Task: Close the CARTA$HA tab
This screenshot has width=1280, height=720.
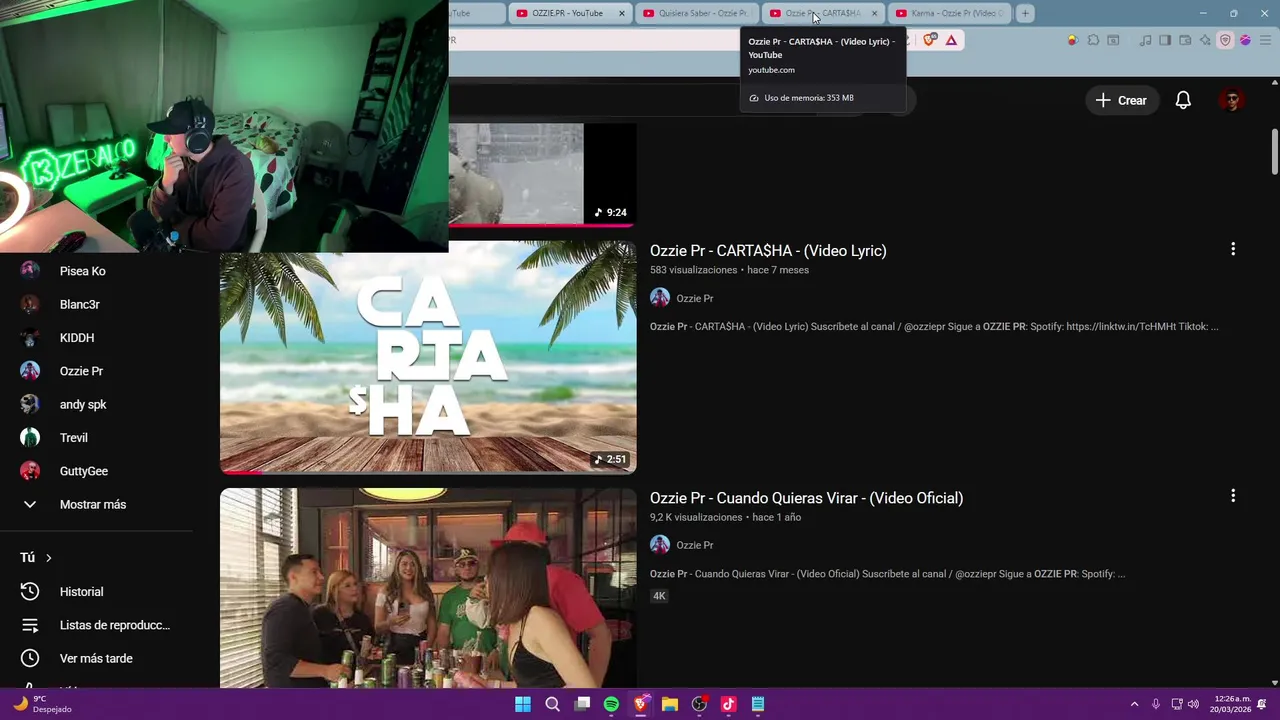Action: click(874, 13)
